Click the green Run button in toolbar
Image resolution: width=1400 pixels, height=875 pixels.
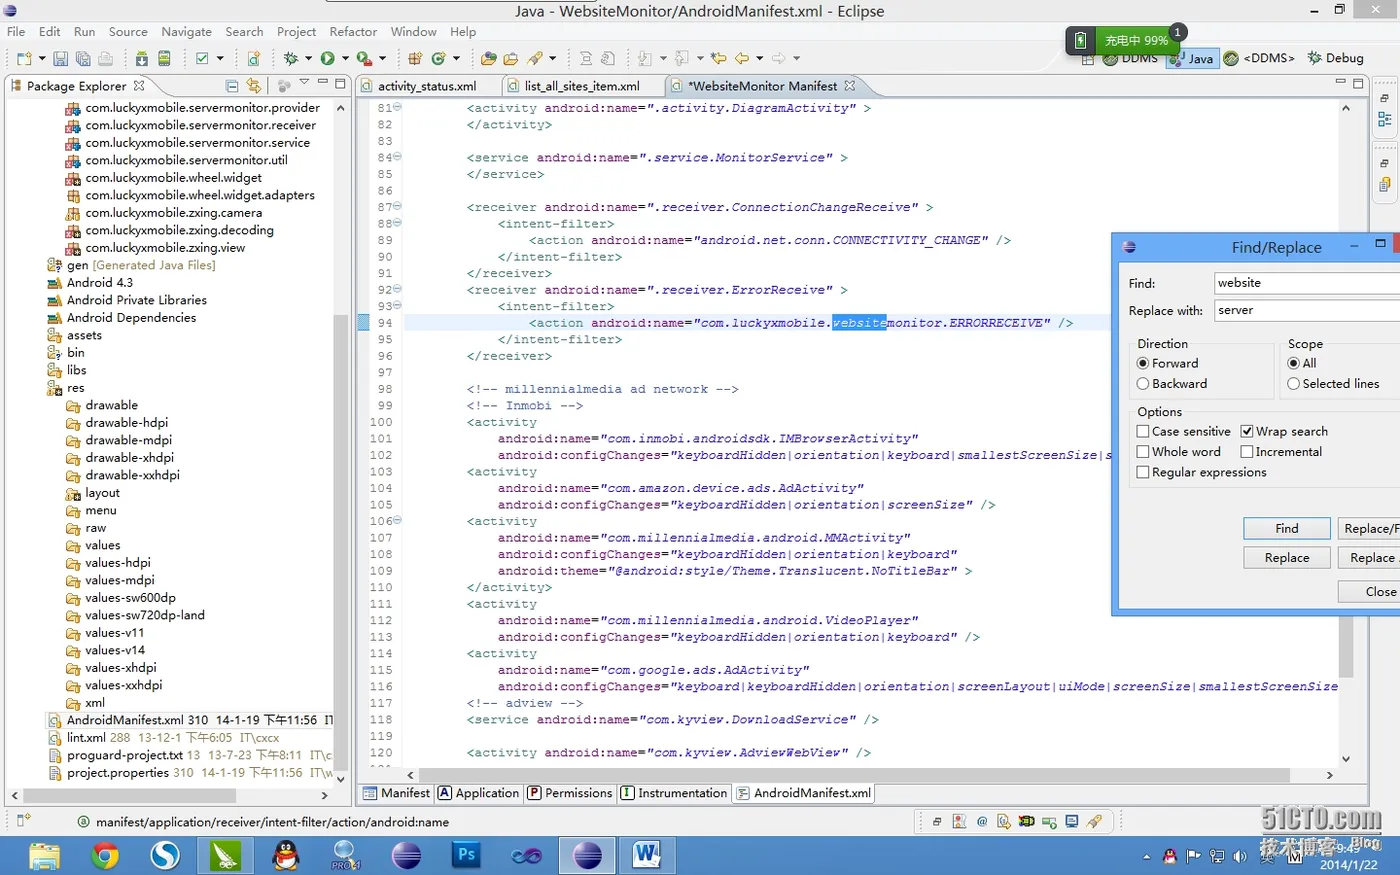pyautogui.click(x=327, y=59)
